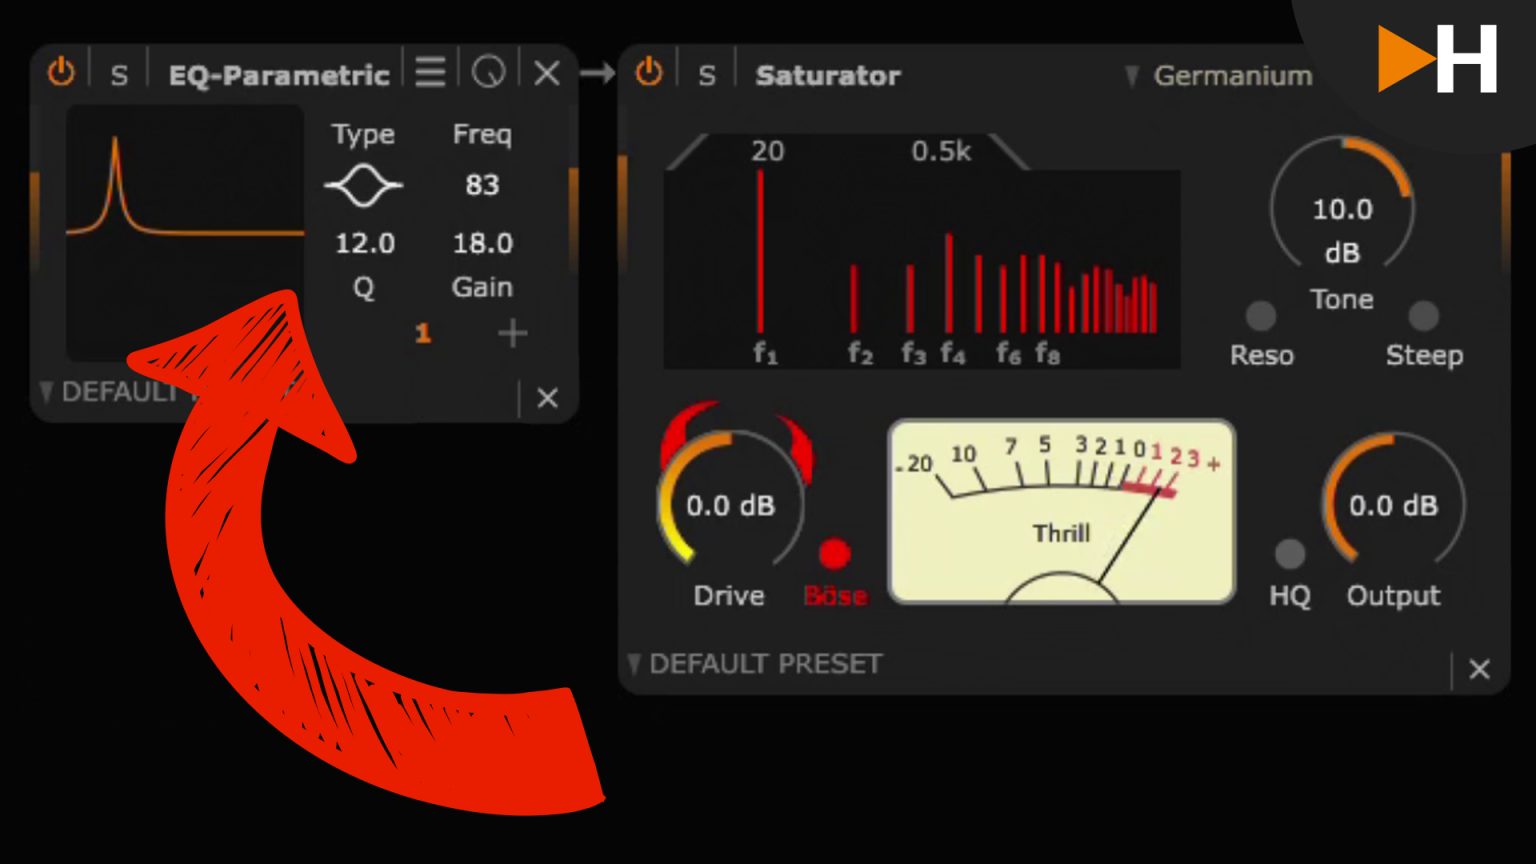Enable the Reso toggle
1536x864 pixels.
coord(1261,316)
